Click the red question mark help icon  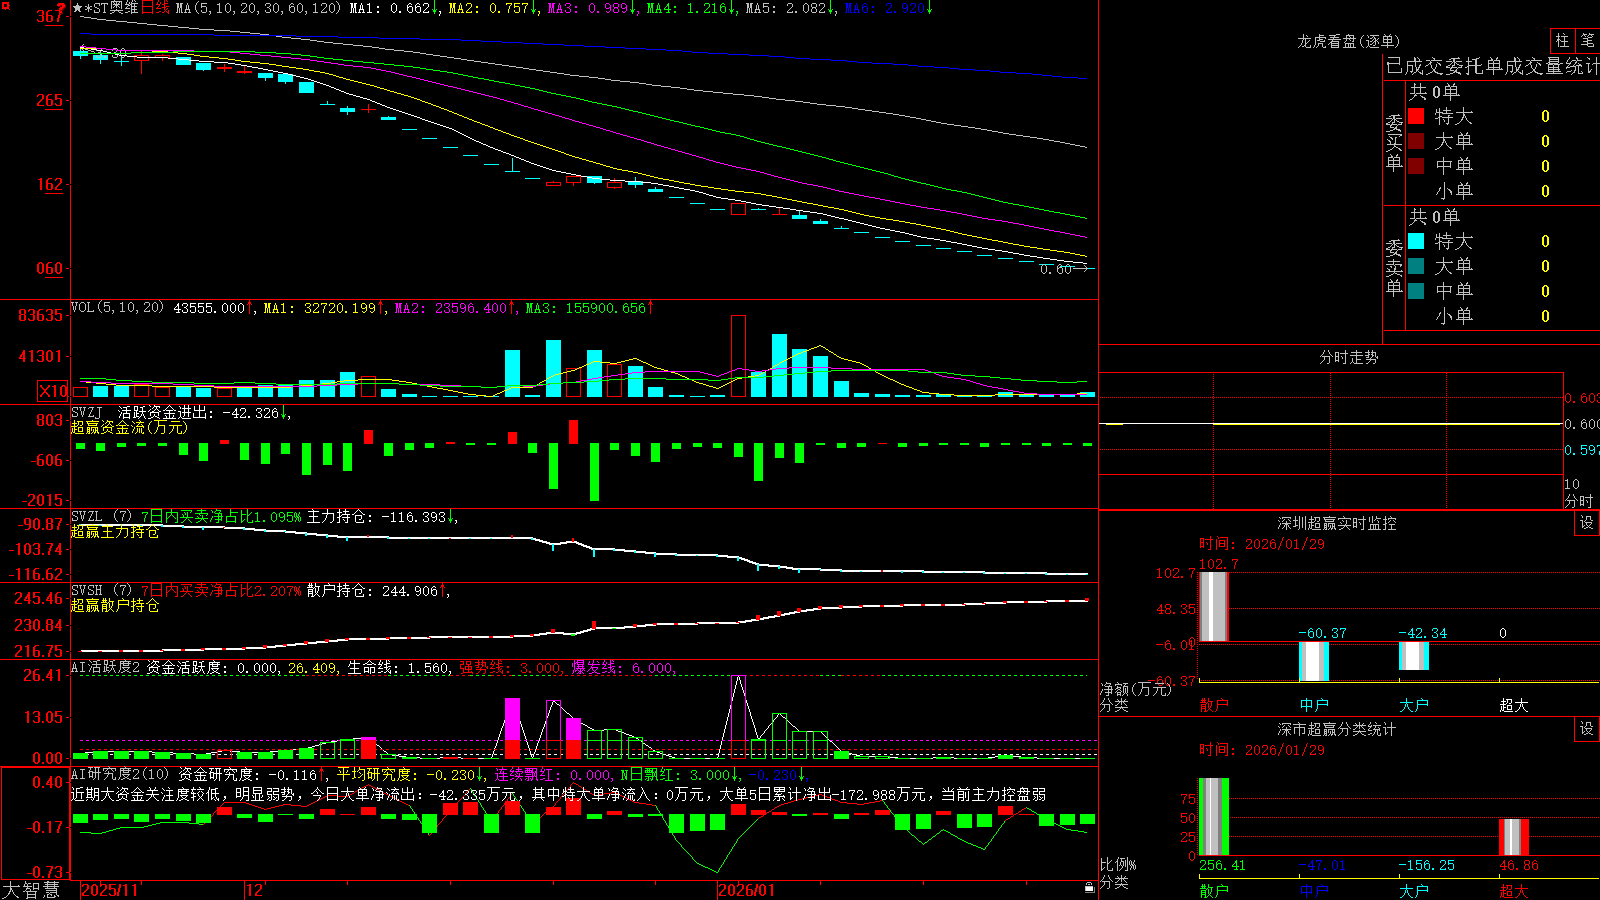[61, 8]
